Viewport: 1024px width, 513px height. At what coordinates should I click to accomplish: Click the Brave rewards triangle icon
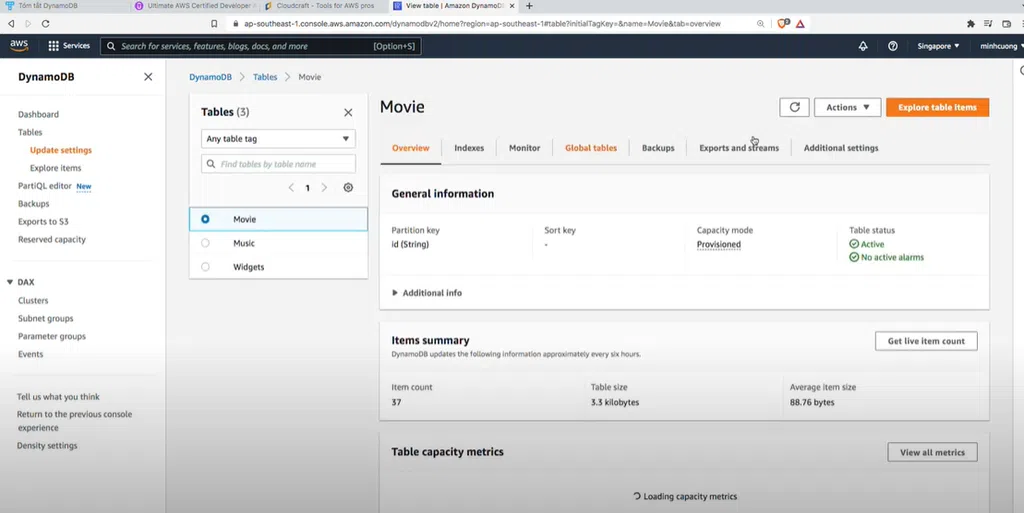click(x=800, y=23)
